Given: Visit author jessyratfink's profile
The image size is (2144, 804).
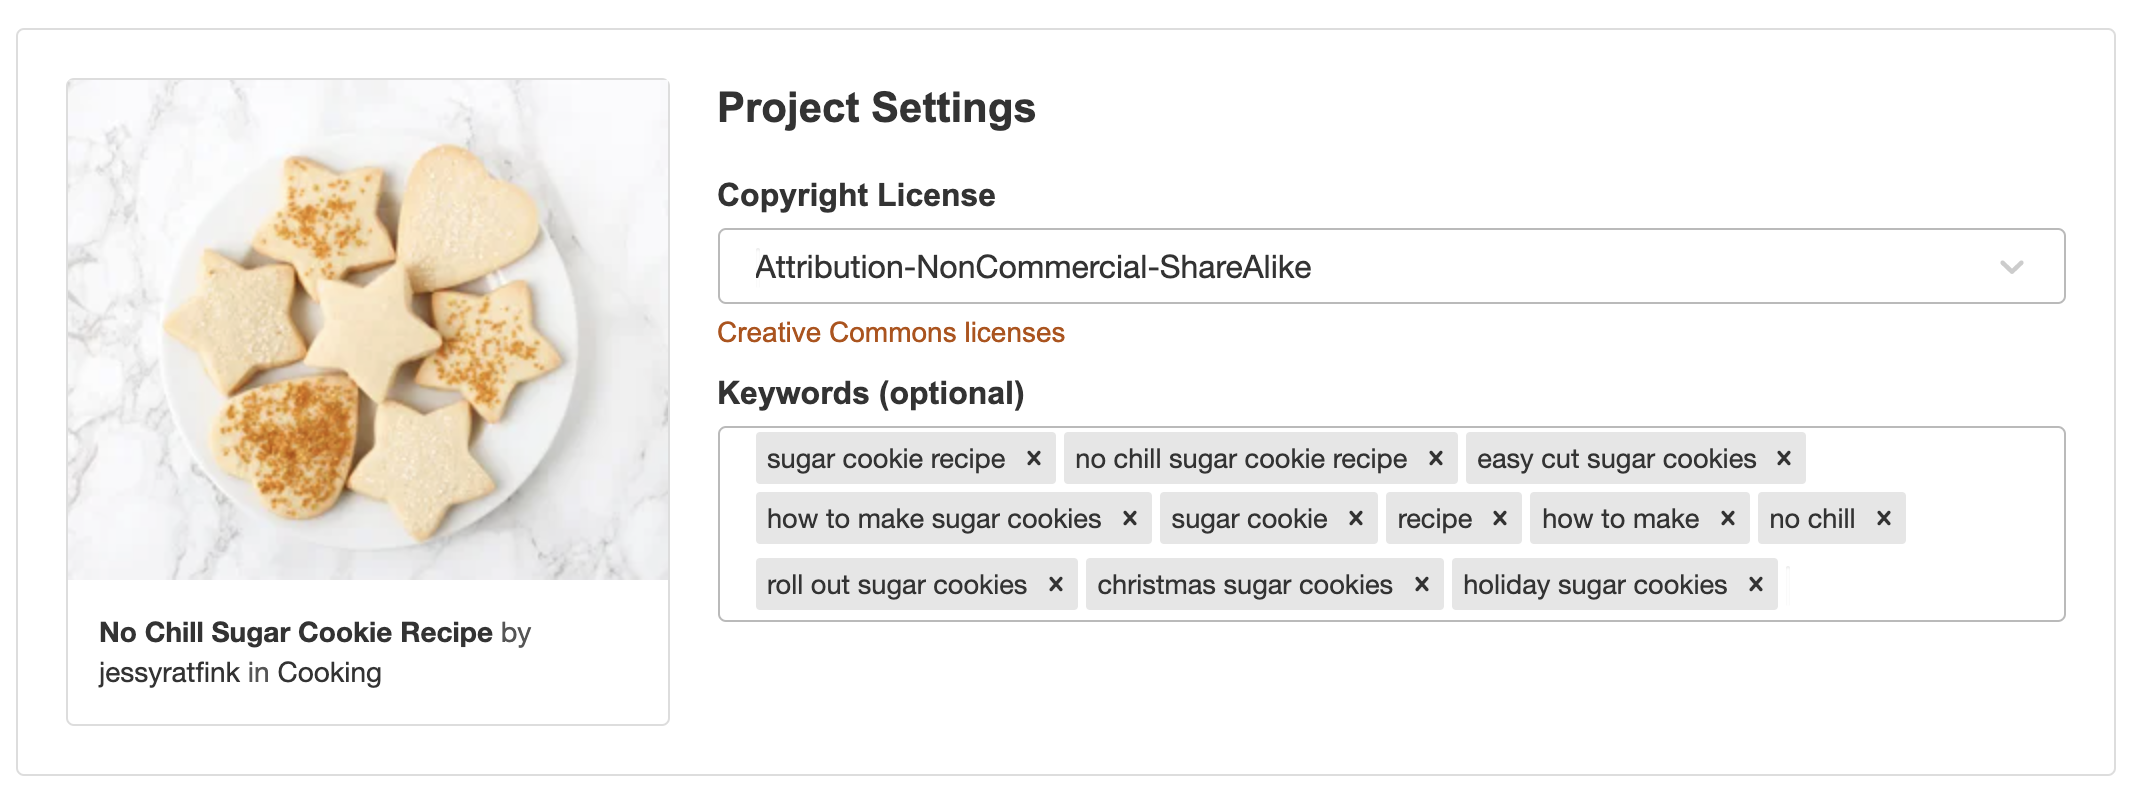Looking at the screenshot, I should coord(169,673).
